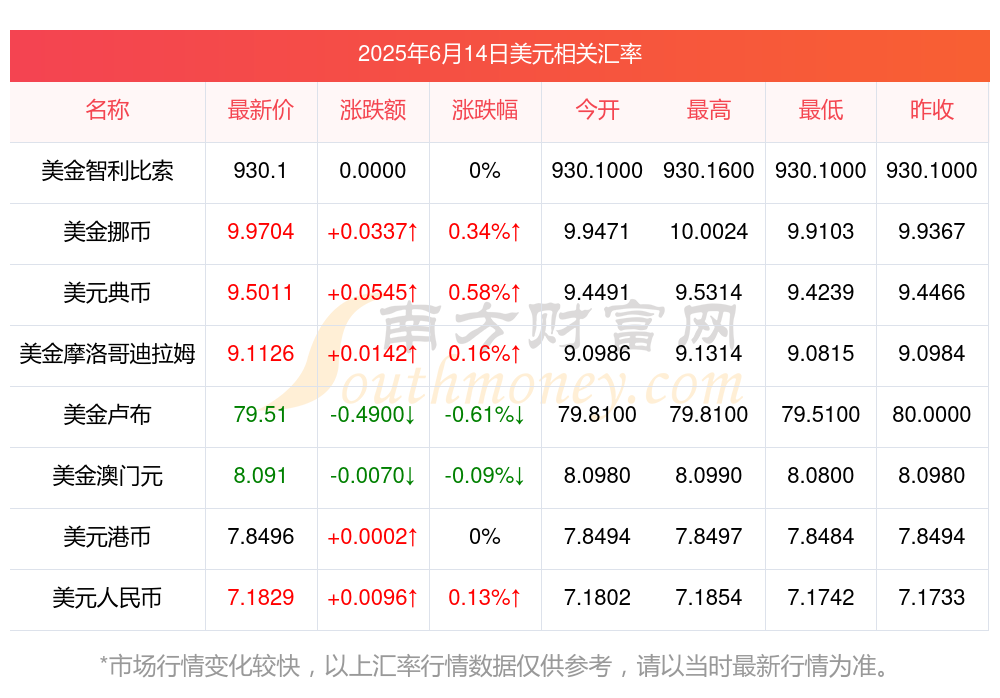
Task: Click previous close 9.0984
Action: pyautogui.click(x=932, y=353)
